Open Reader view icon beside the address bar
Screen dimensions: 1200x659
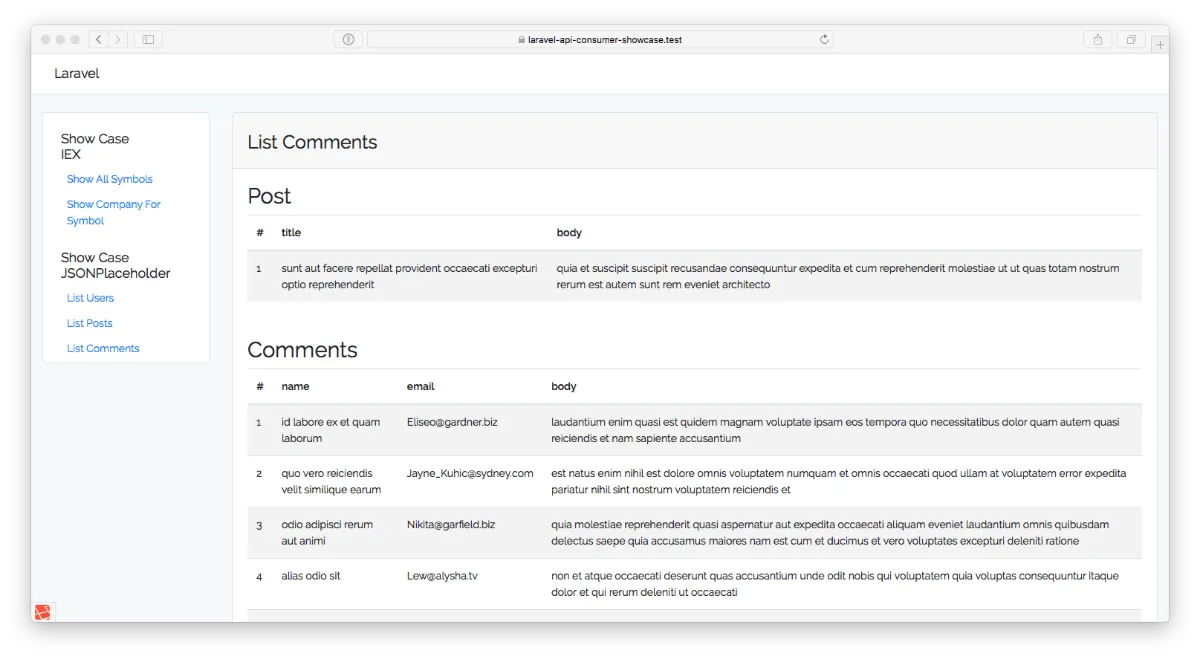point(347,39)
